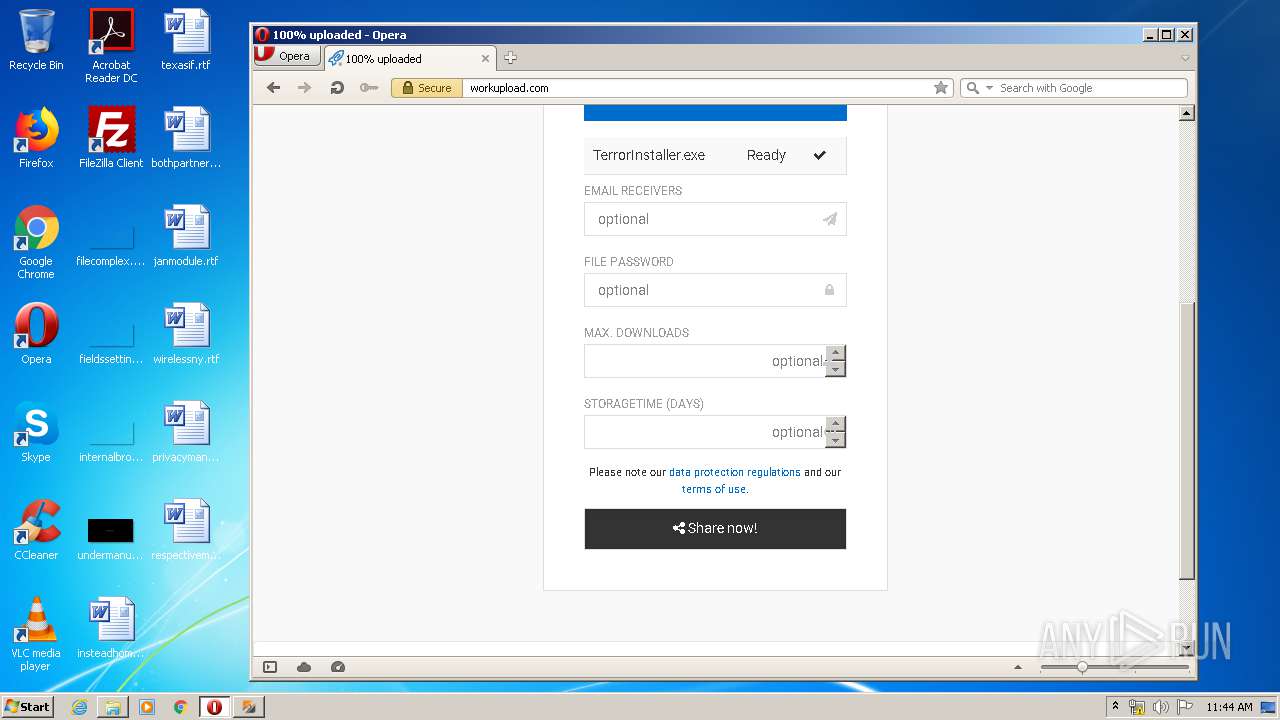The image size is (1280, 720).
Task: Open the password manager key icon
Action: coord(369,88)
